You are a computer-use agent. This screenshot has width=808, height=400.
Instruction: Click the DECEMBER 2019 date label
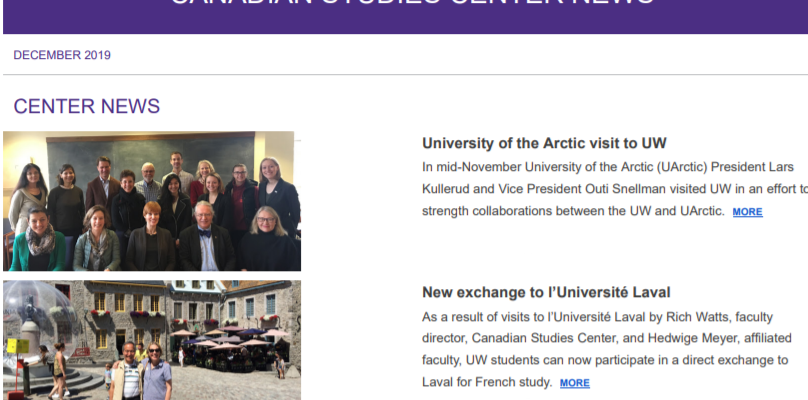point(62,55)
